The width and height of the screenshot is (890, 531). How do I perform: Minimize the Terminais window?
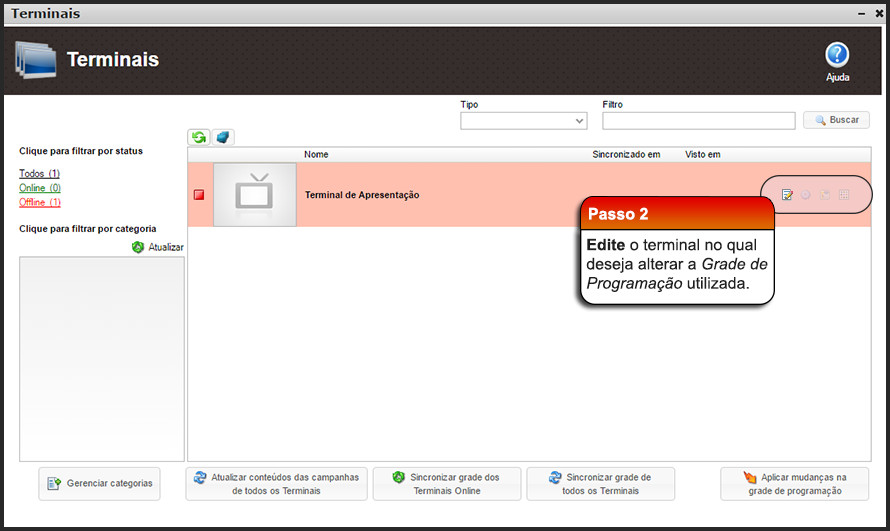click(x=862, y=13)
